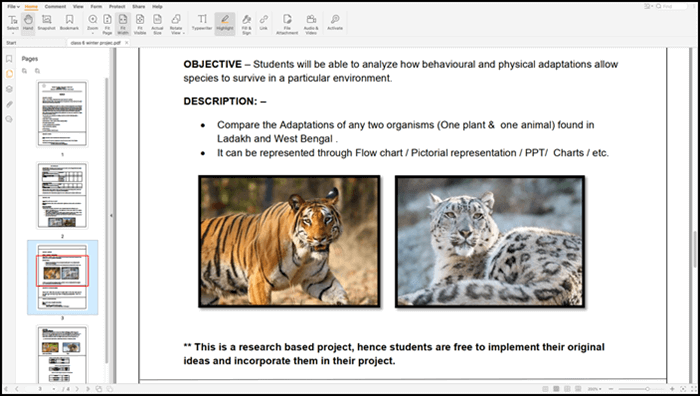Toggle the Fit Width view mode
The image size is (700, 396).
coord(123,24)
